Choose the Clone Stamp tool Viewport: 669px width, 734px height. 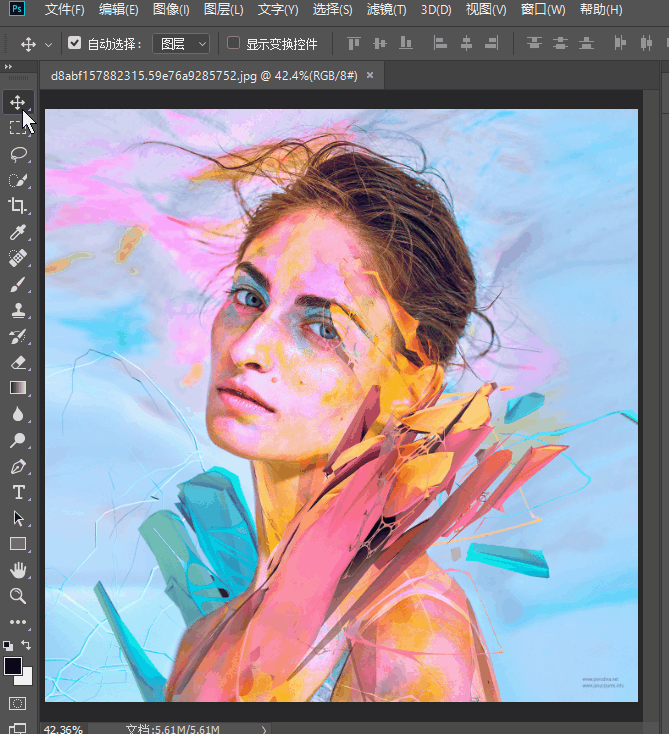[x=18, y=310]
